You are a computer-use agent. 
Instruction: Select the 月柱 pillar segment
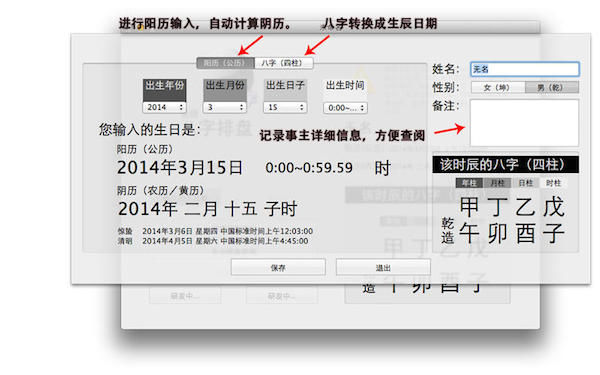pyautogui.click(x=497, y=183)
